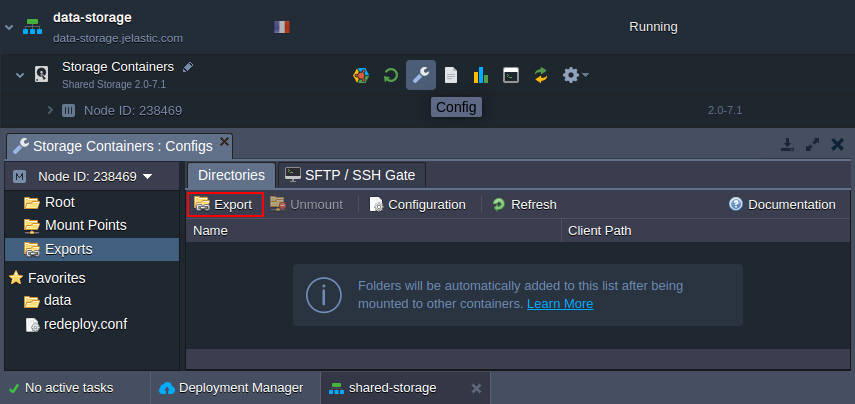Follow the Learn More link
Image resolution: width=855 pixels, height=404 pixels.
coord(560,304)
